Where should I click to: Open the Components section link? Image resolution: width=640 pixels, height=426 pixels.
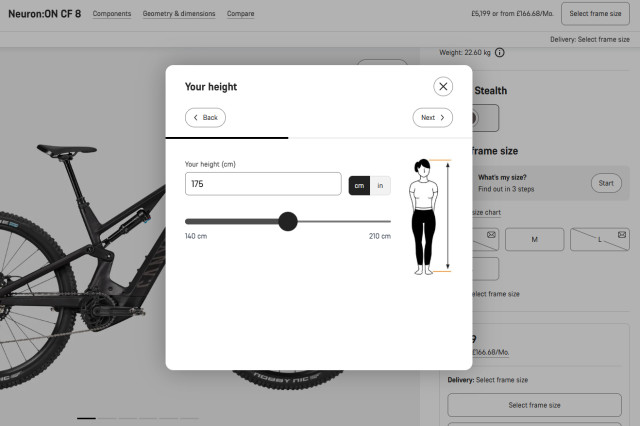point(112,14)
